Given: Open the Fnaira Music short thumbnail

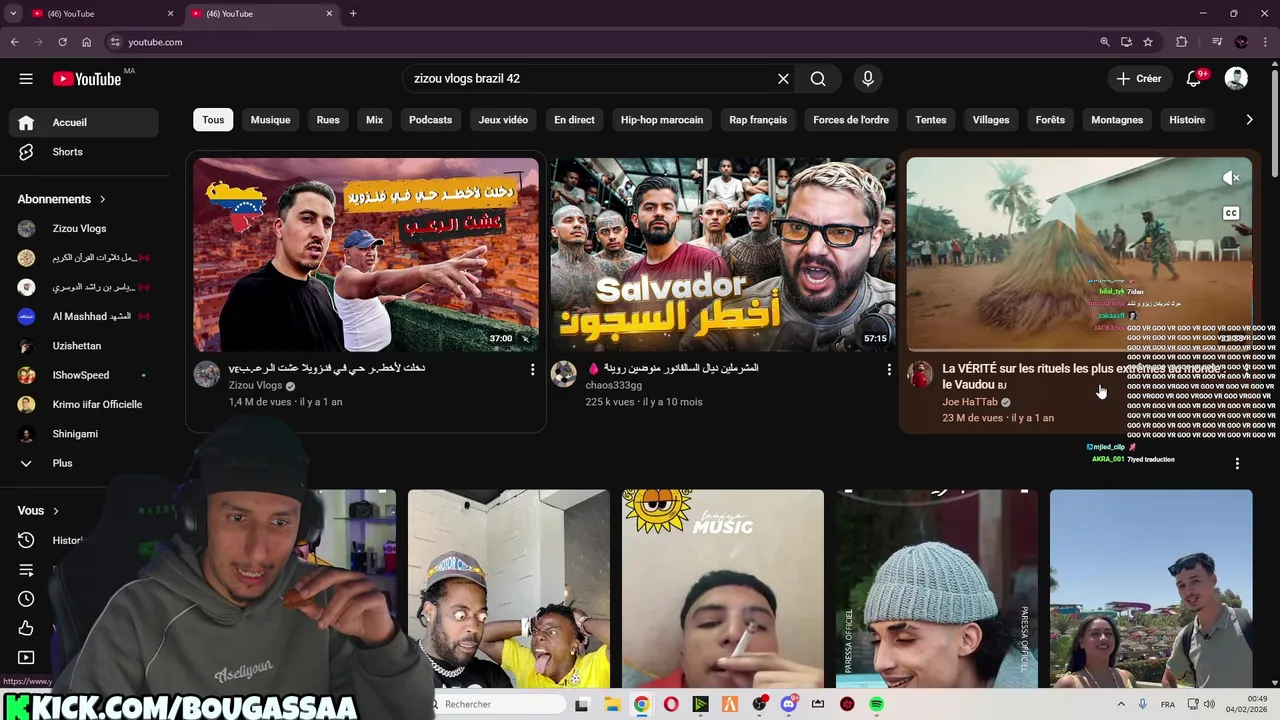Looking at the screenshot, I should (x=722, y=588).
